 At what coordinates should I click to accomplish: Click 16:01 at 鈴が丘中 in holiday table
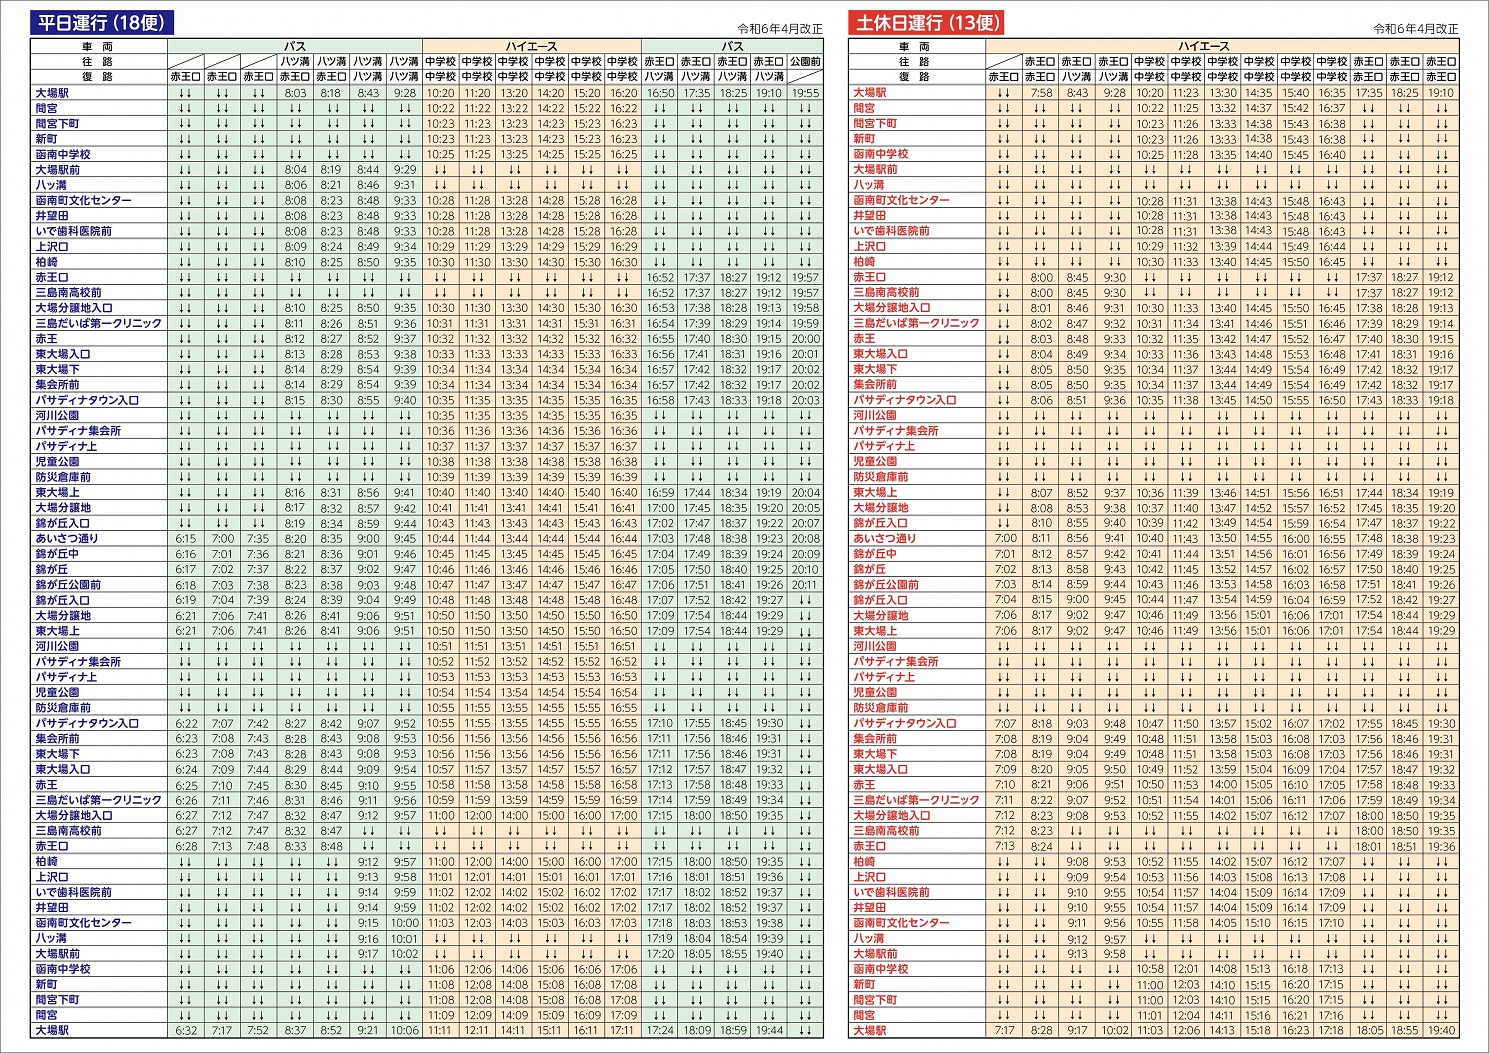point(1296,554)
